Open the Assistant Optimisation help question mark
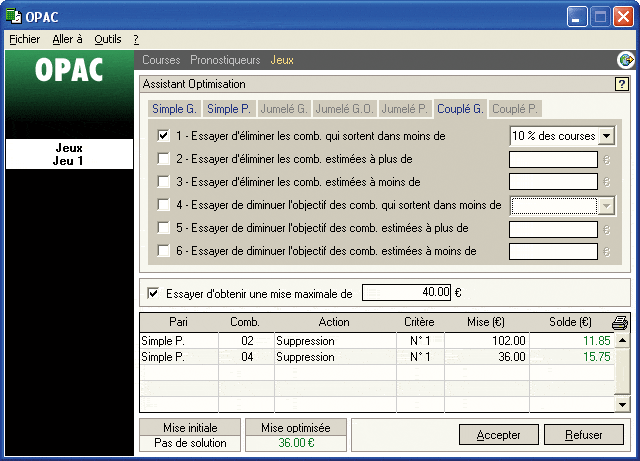 coord(621,85)
